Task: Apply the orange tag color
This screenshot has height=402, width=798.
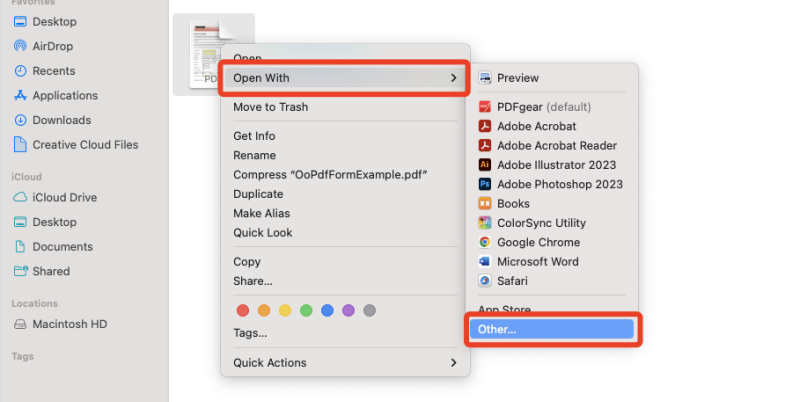Action: (x=264, y=310)
